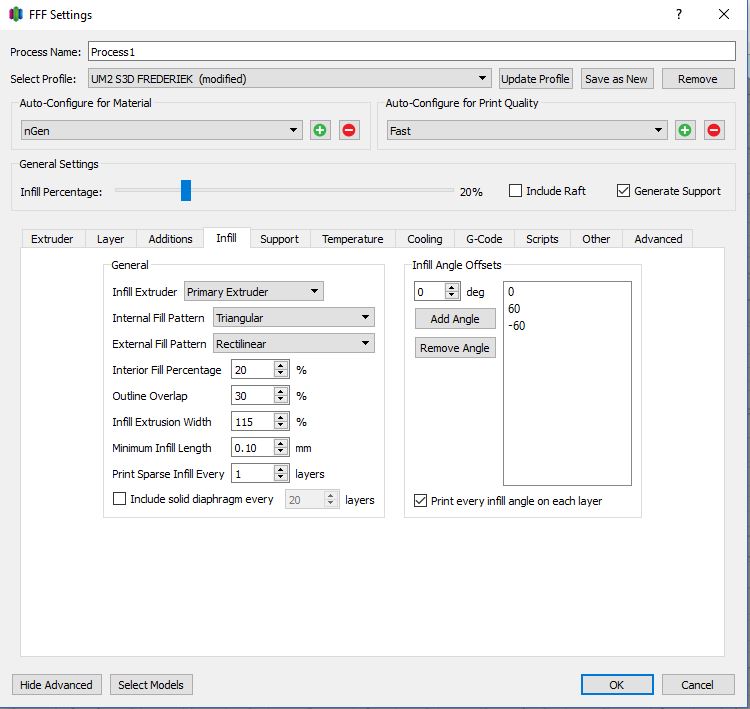Open the Infill Extruder dropdown
This screenshot has width=750, height=709.
pos(254,292)
